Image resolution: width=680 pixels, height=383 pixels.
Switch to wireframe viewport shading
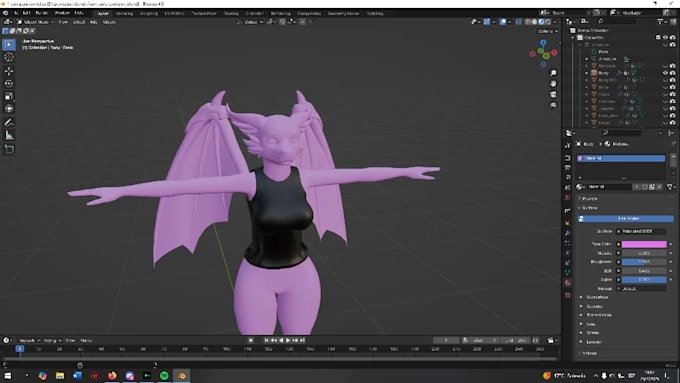528,22
